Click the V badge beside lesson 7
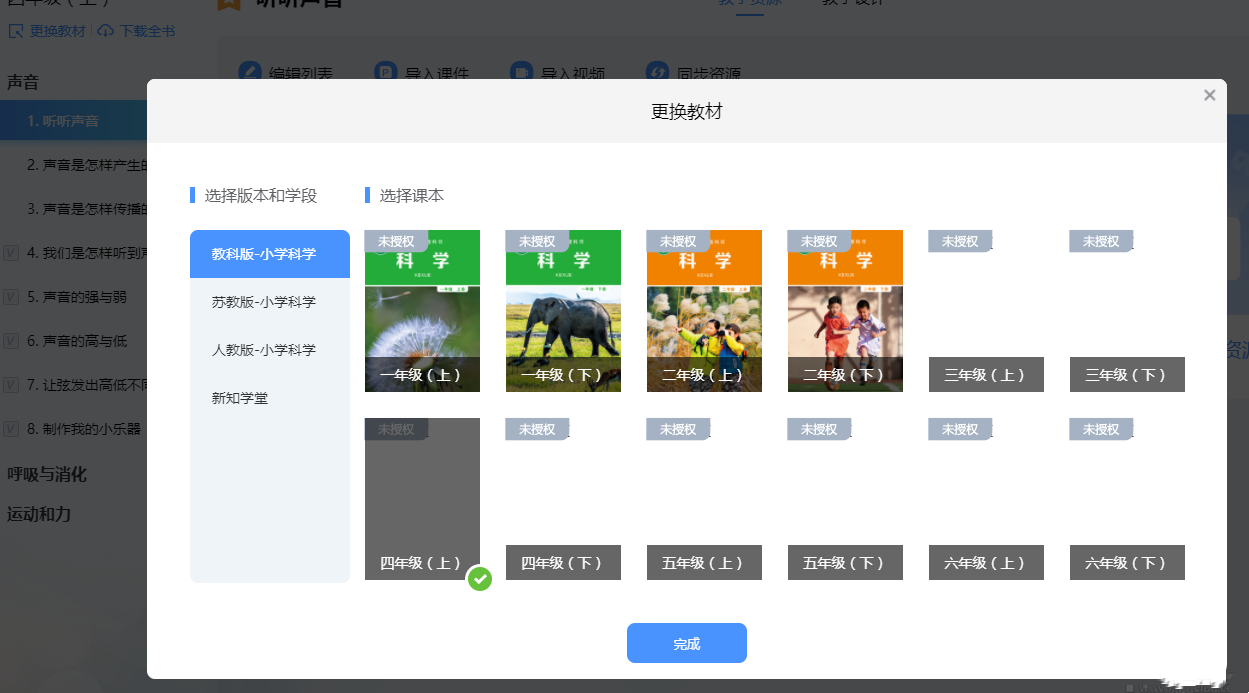The width and height of the screenshot is (1249, 693). coord(12,385)
